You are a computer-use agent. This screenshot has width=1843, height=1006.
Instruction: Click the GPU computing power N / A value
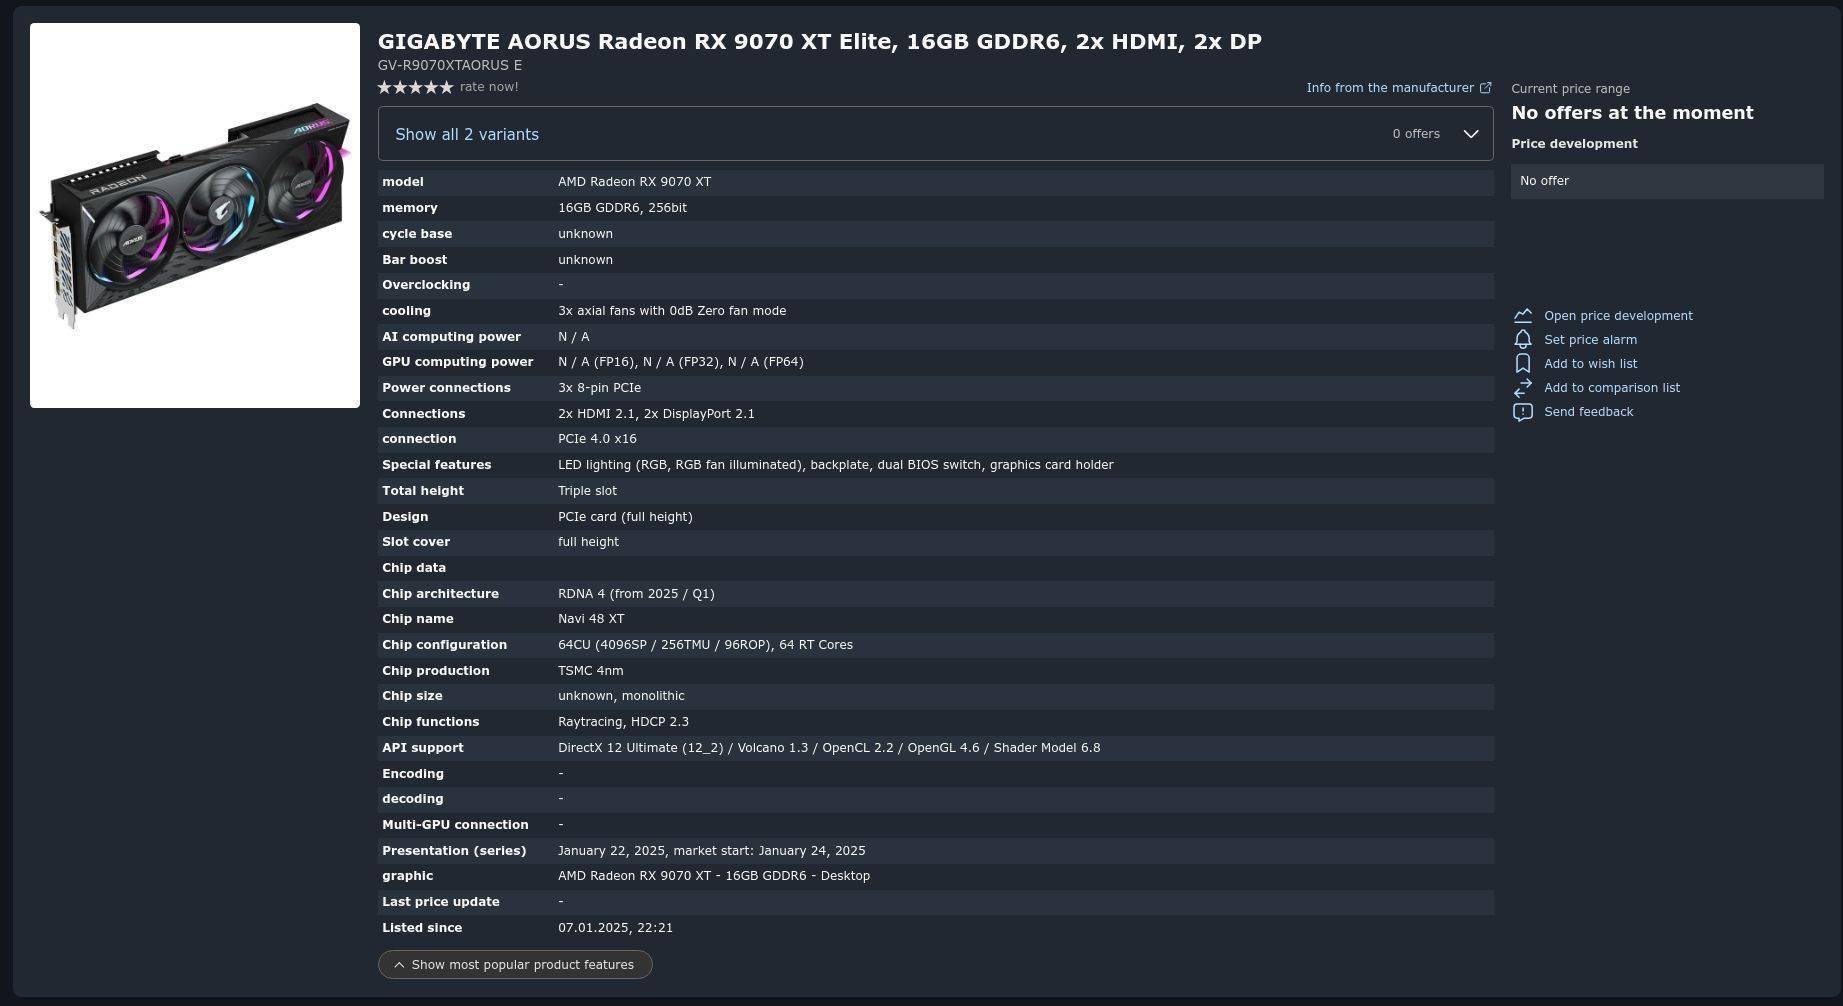pyautogui.click(x=680, y=362)
